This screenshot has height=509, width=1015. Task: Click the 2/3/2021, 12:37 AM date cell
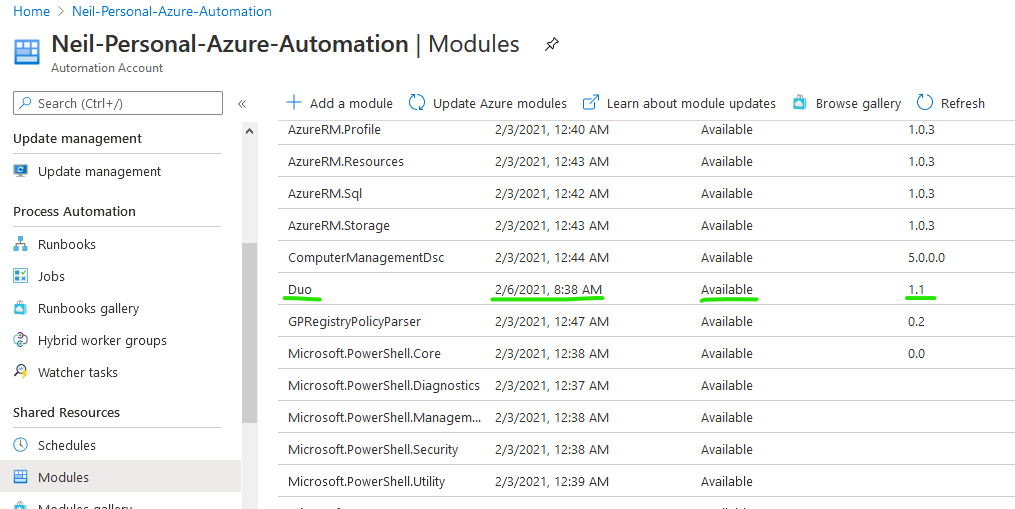tap(552, 385)
